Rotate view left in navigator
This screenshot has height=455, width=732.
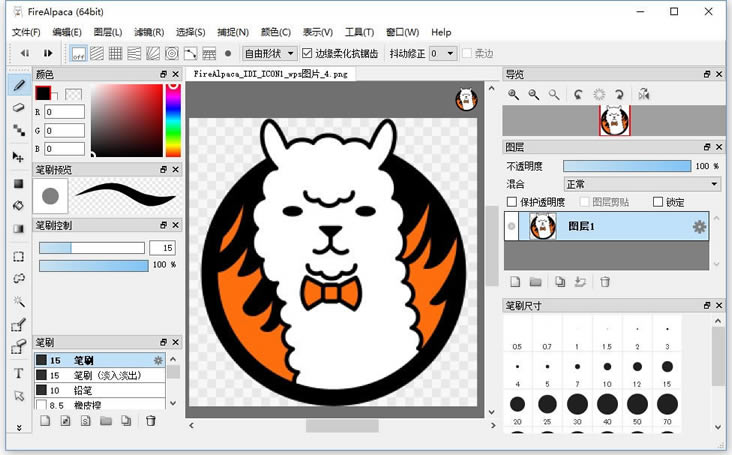coord(578,95)
